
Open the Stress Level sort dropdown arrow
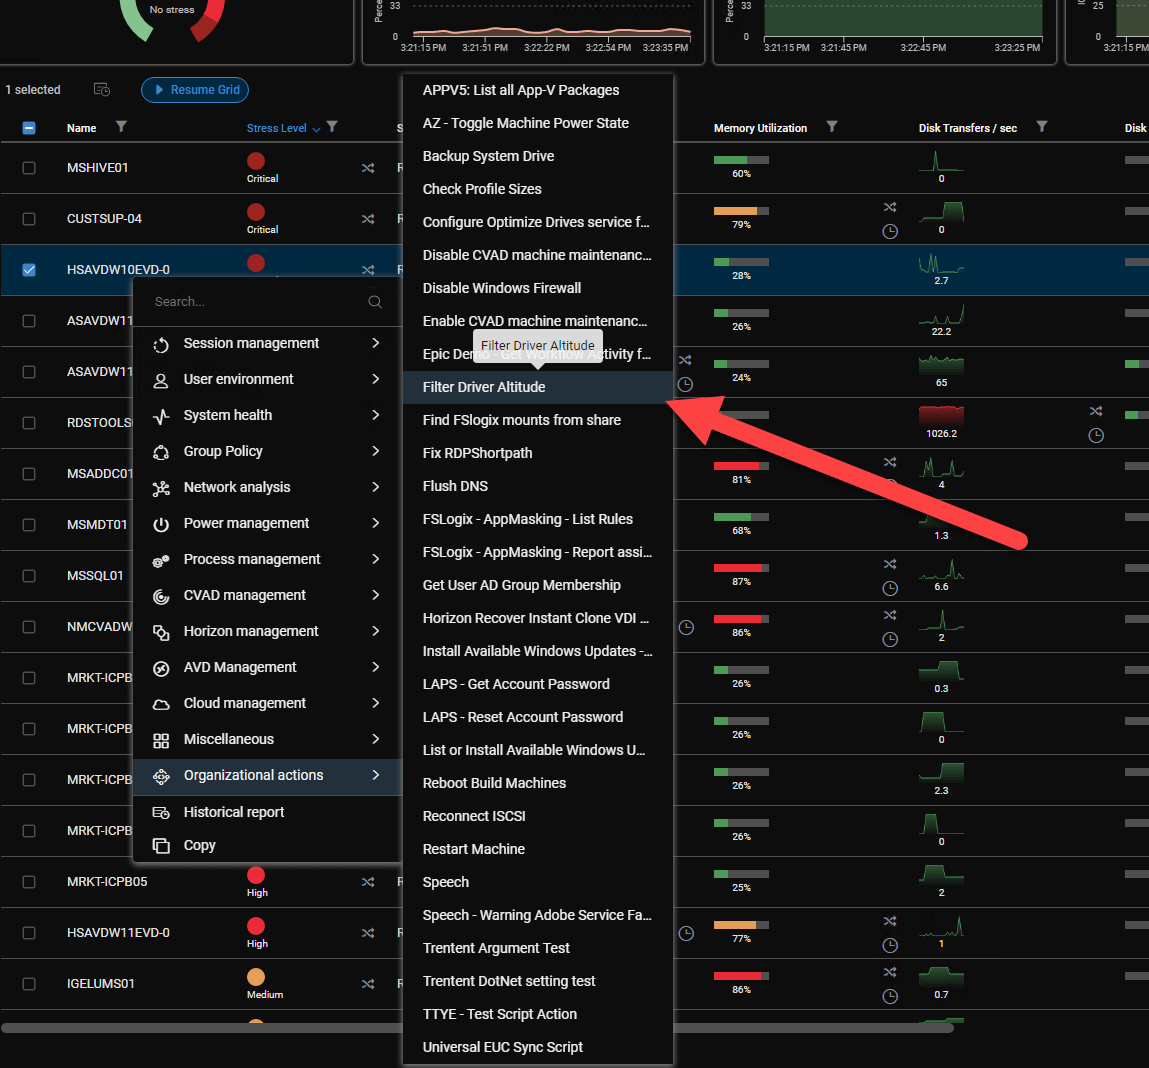tap(316, 129)
